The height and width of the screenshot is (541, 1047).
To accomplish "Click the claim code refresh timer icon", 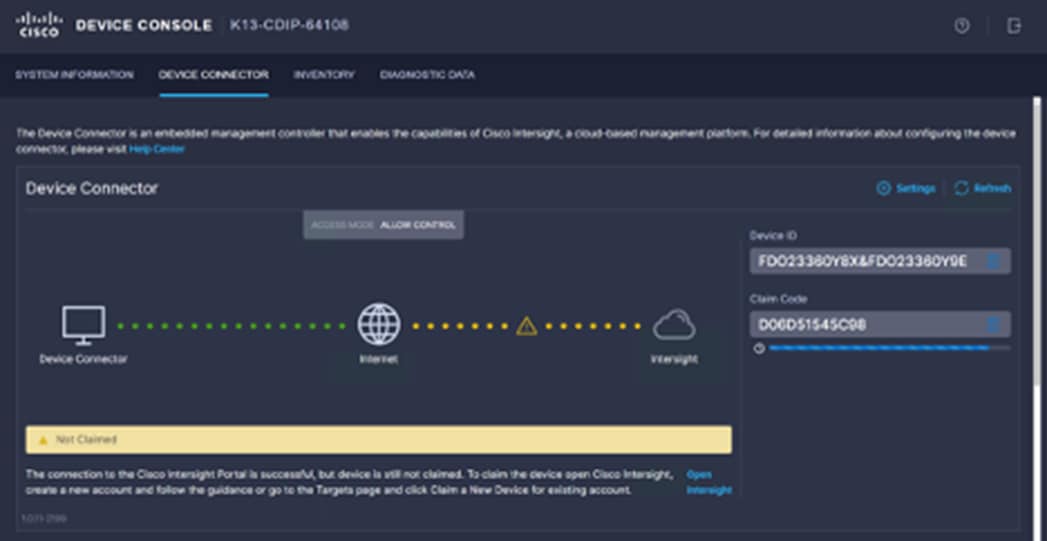I will (x=759, y=349).
